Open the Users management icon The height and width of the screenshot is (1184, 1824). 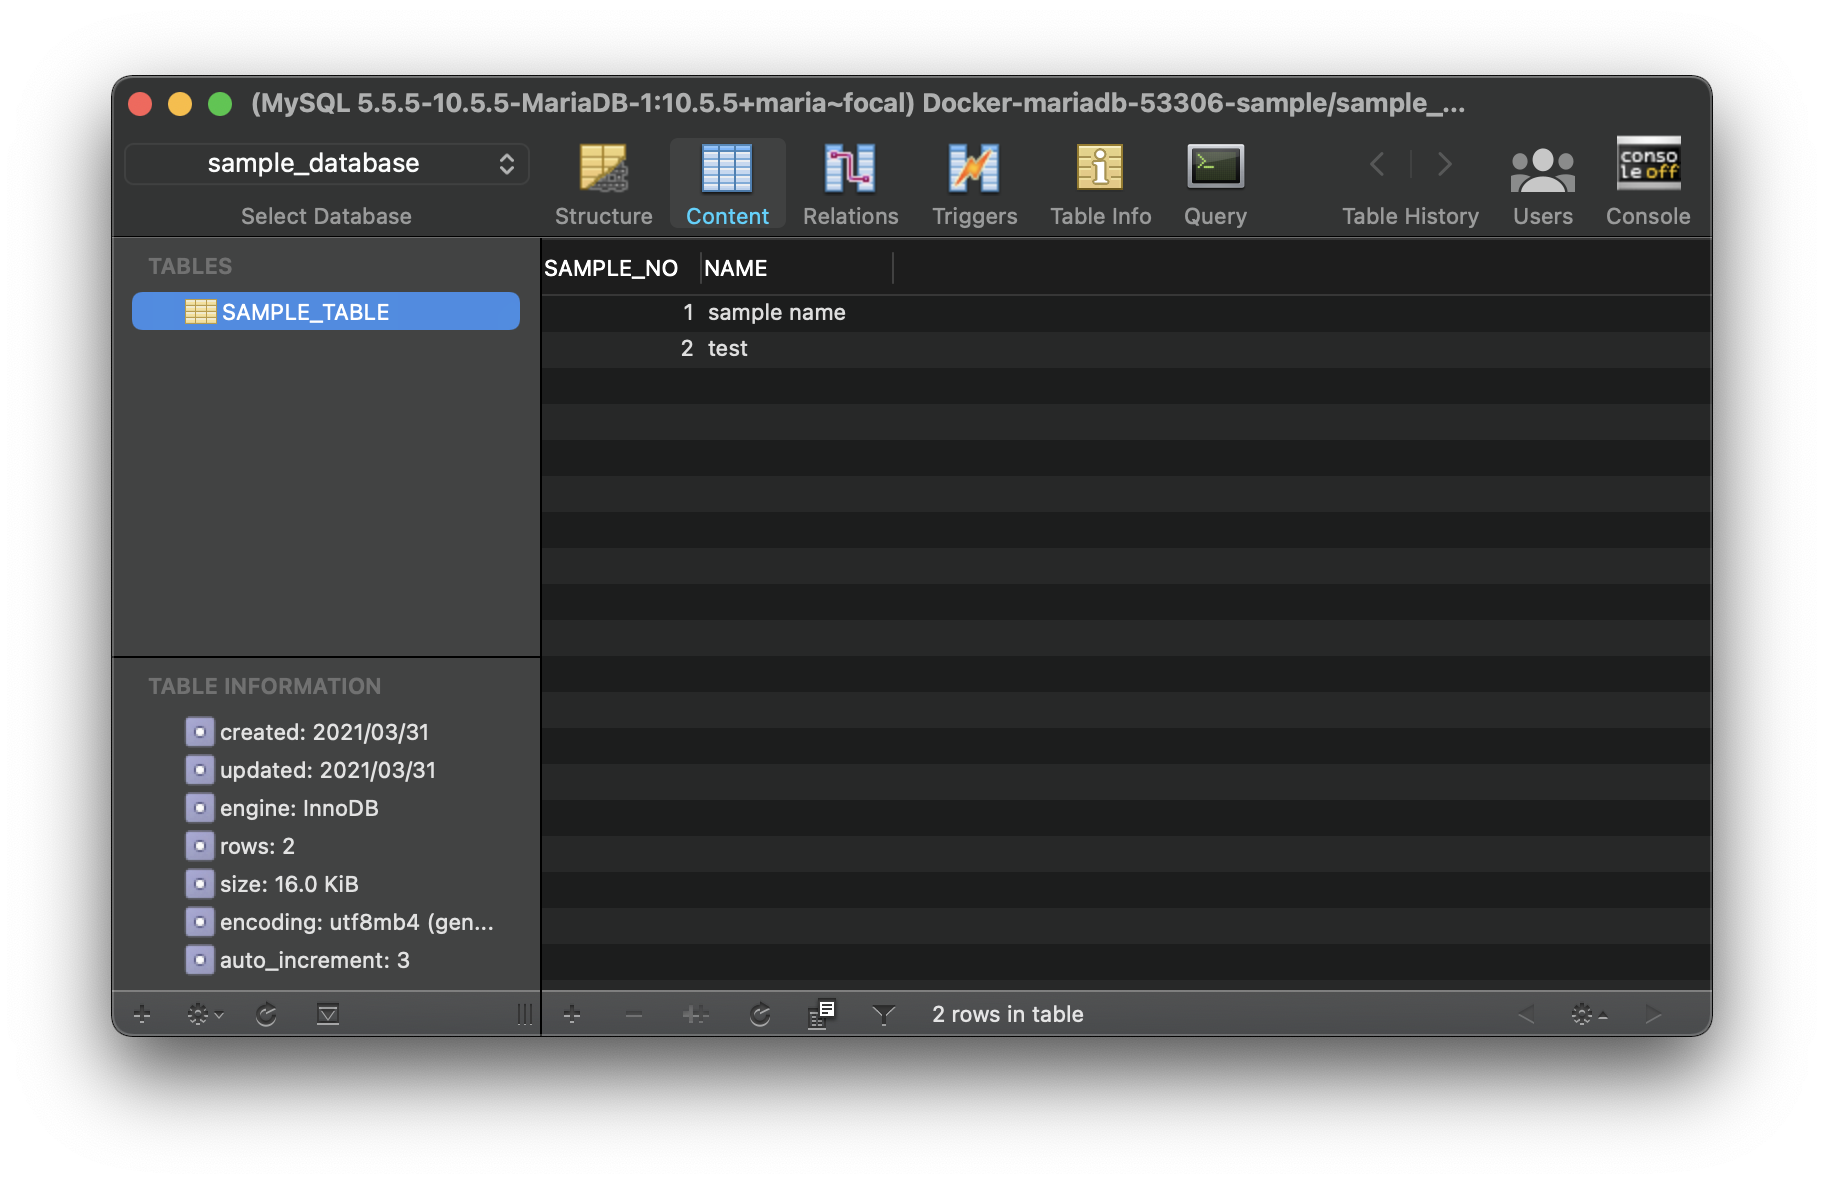tap(1542, 184)
